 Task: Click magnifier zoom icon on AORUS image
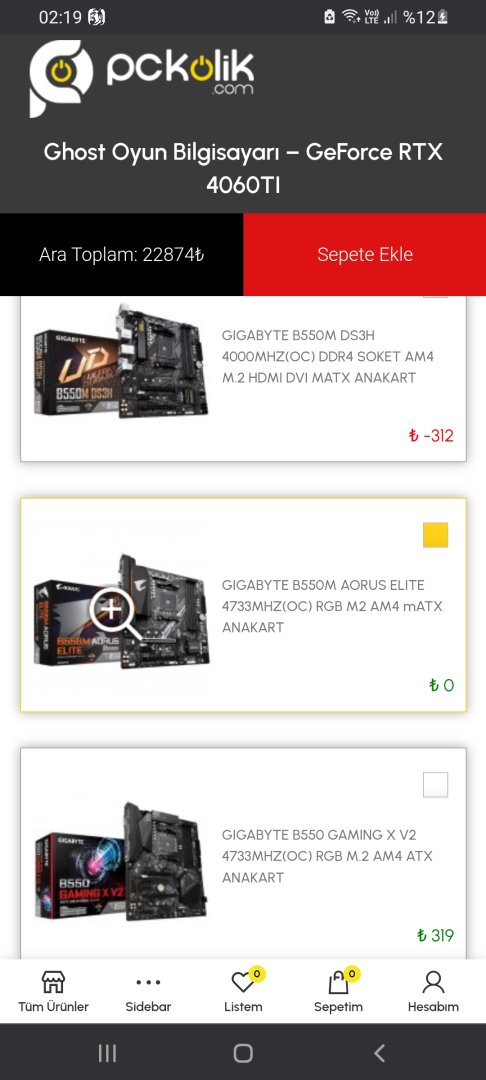[116, 613]
